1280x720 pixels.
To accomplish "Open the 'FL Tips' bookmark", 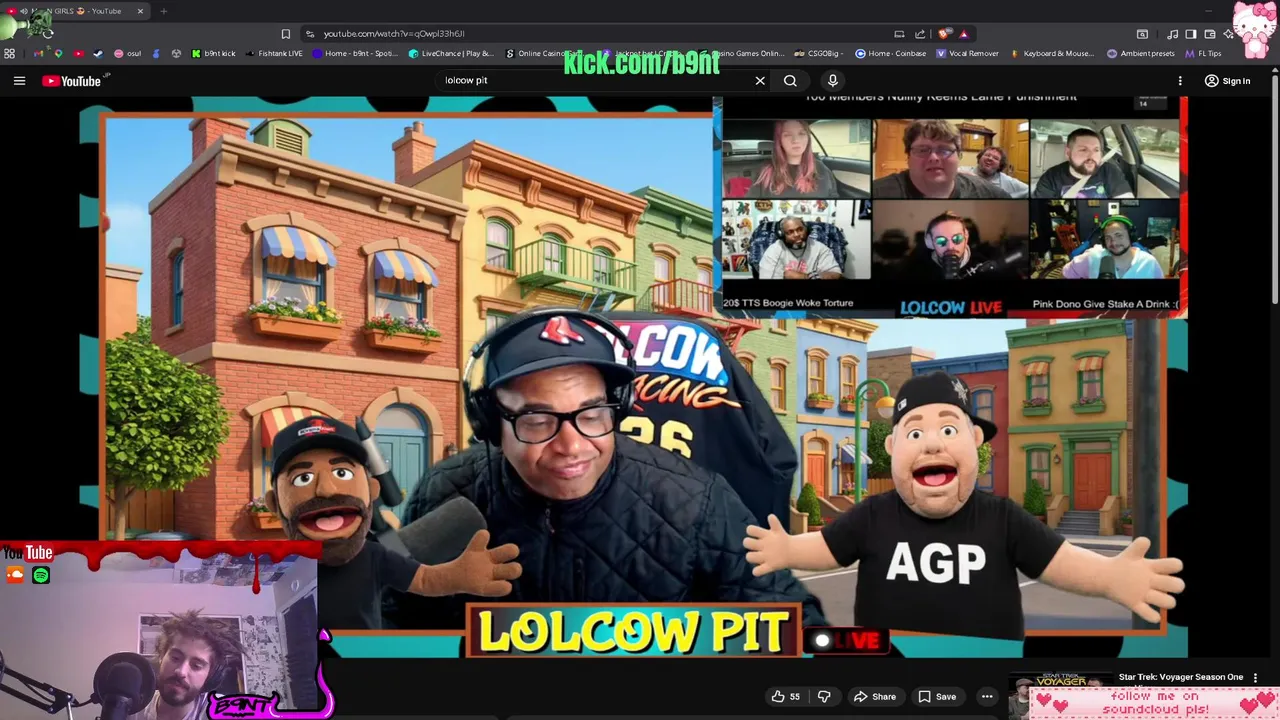I will point(1203,53).
